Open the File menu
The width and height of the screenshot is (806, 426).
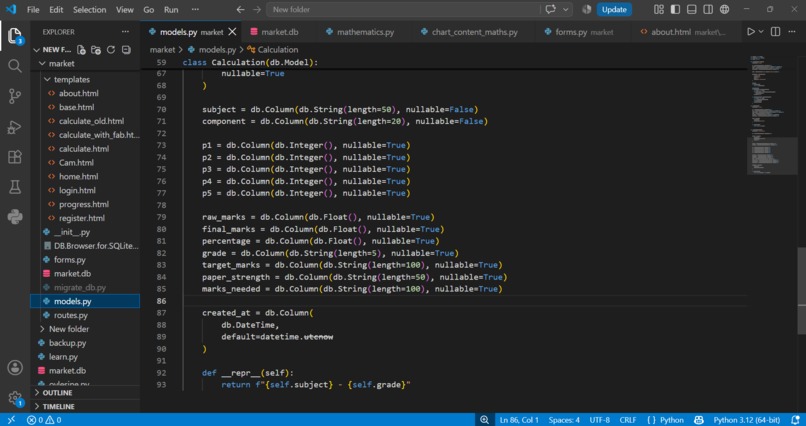click(x=33, y=10)
